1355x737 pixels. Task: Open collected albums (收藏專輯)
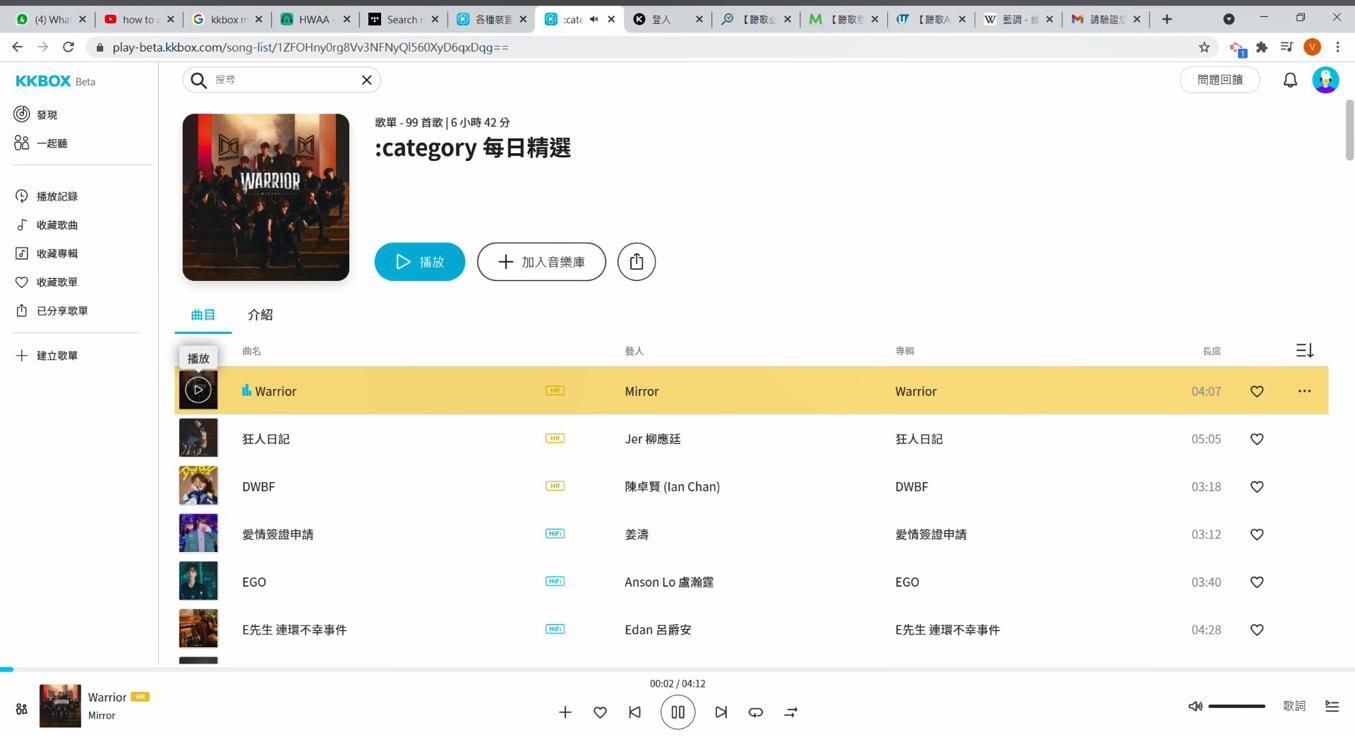pyautogui.click(x=46, y=253)
